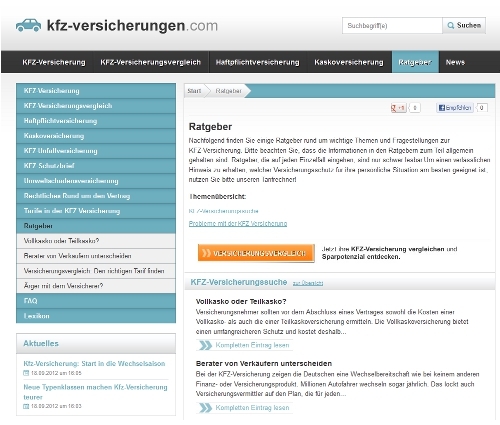Click the Ratgeber page heading
The image size is (500, 425).
coord(210,127)
